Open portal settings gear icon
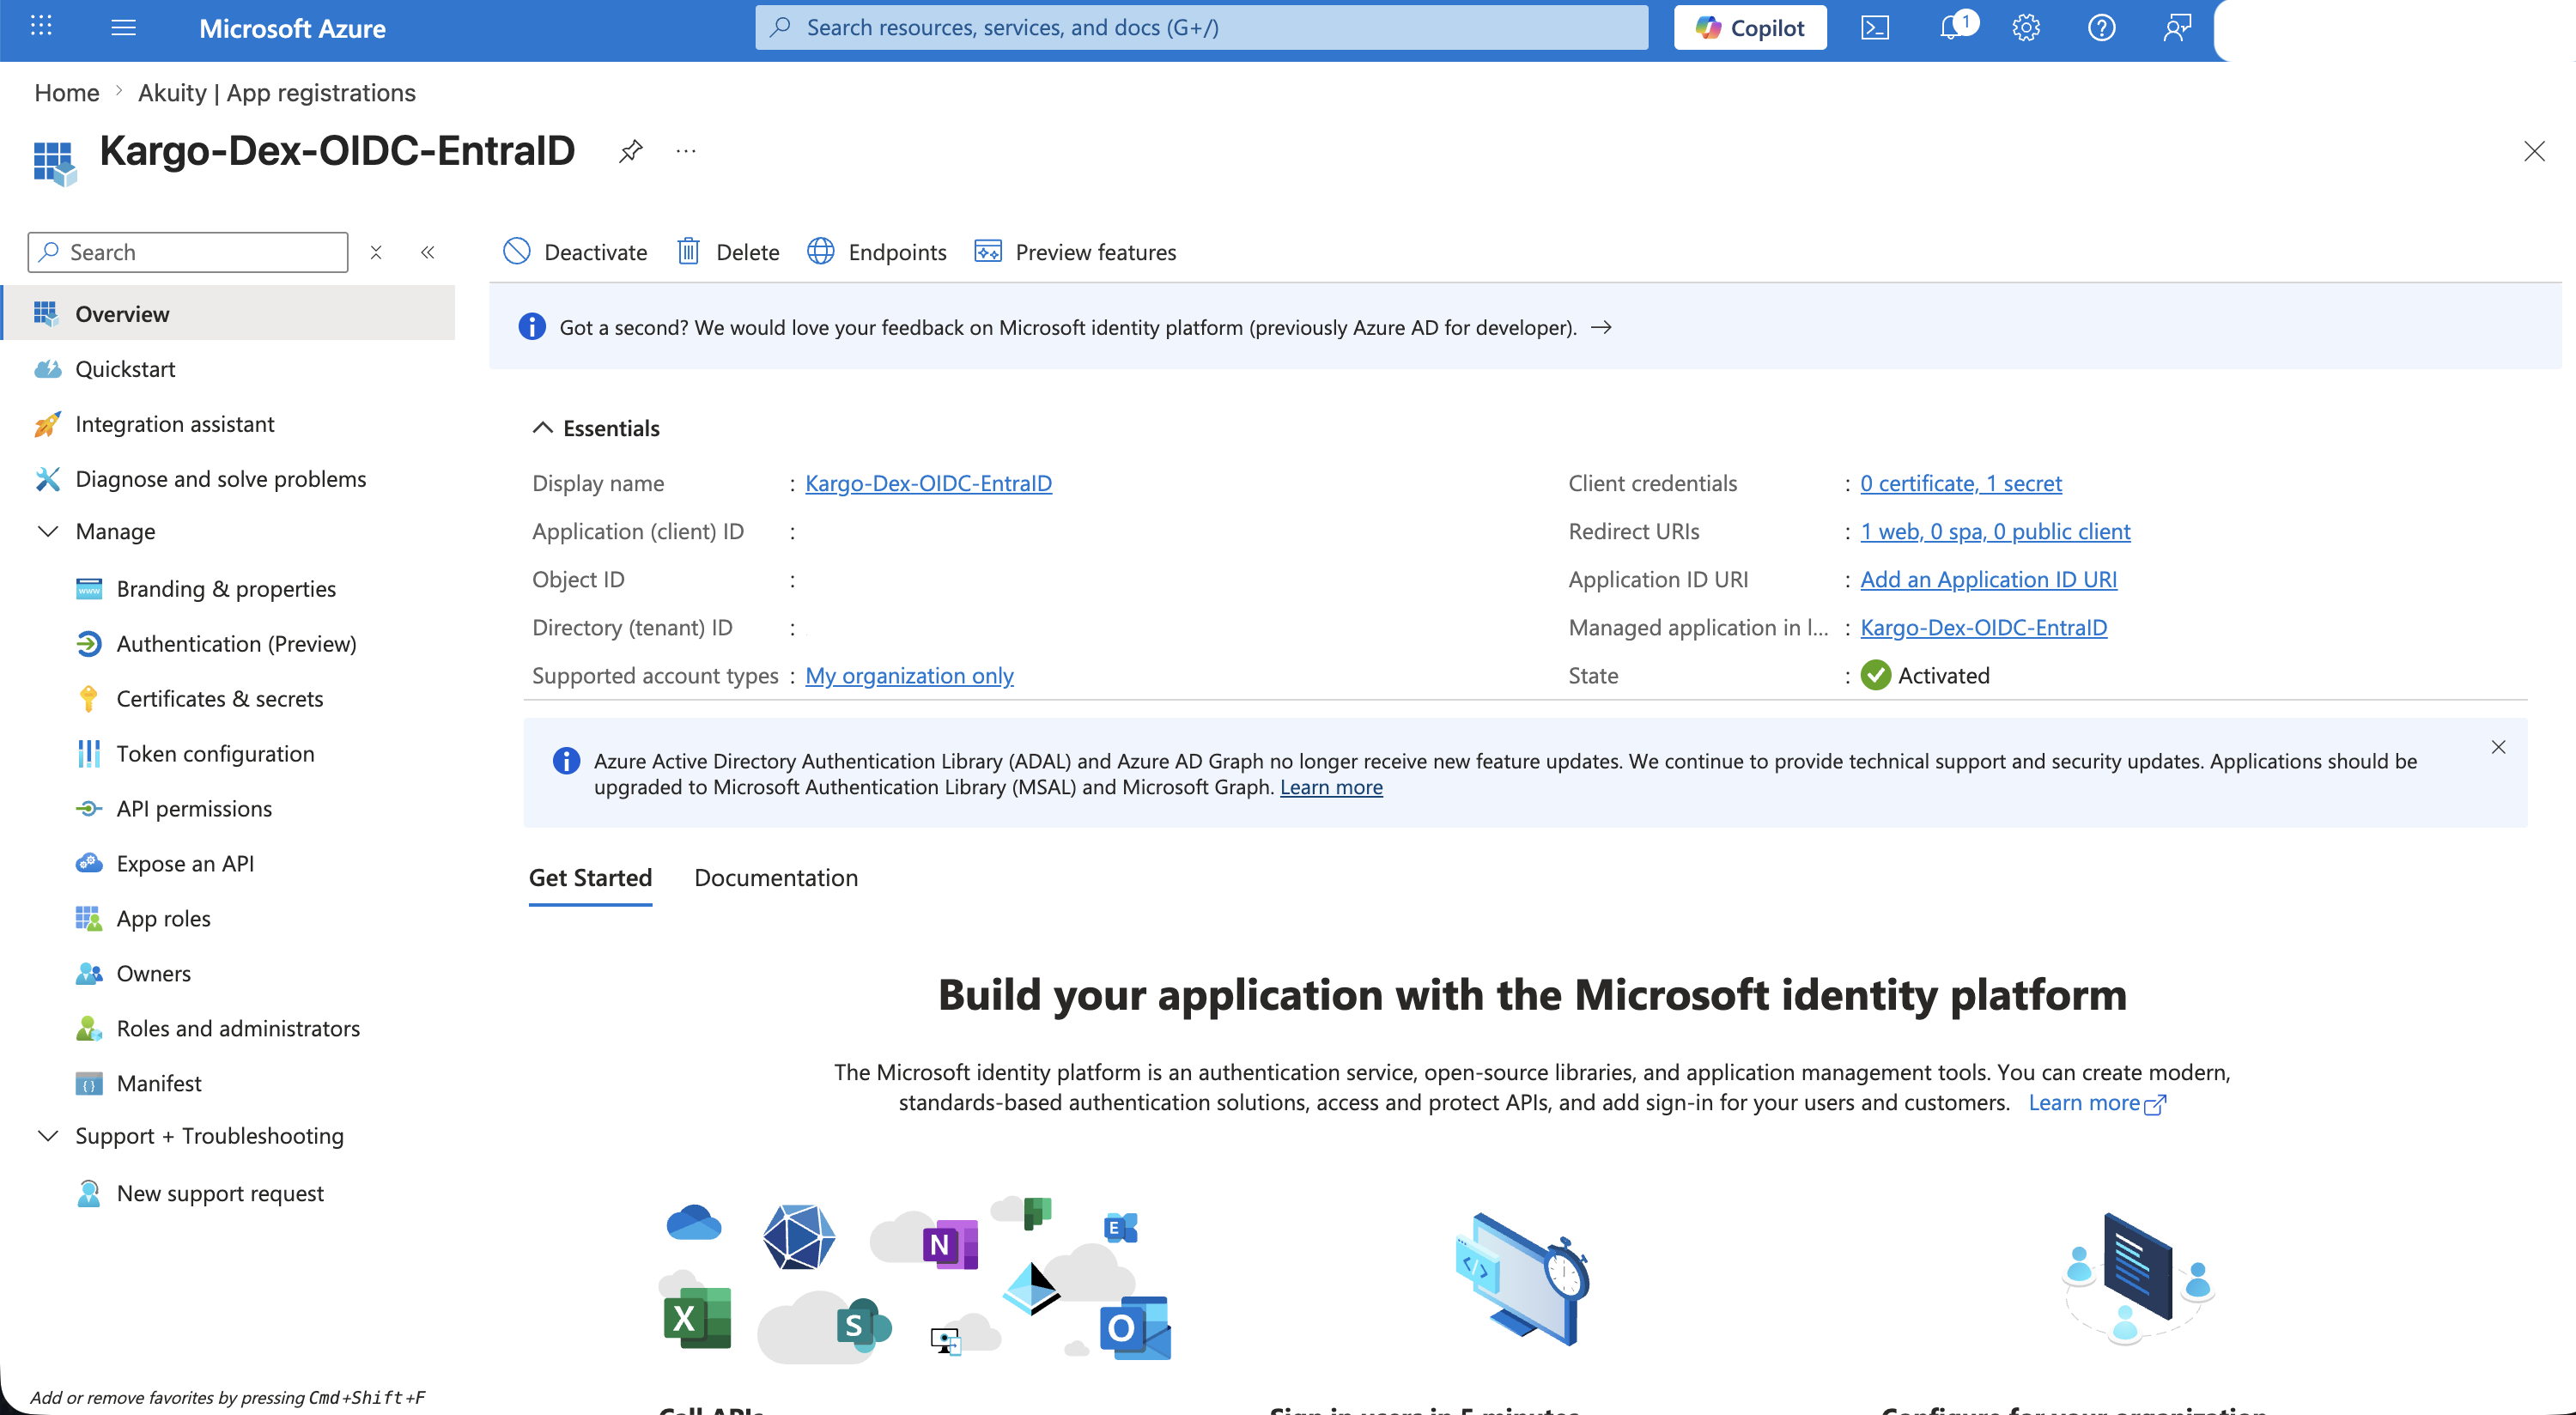2576x1415 pixels. [x=2026, y=27]
